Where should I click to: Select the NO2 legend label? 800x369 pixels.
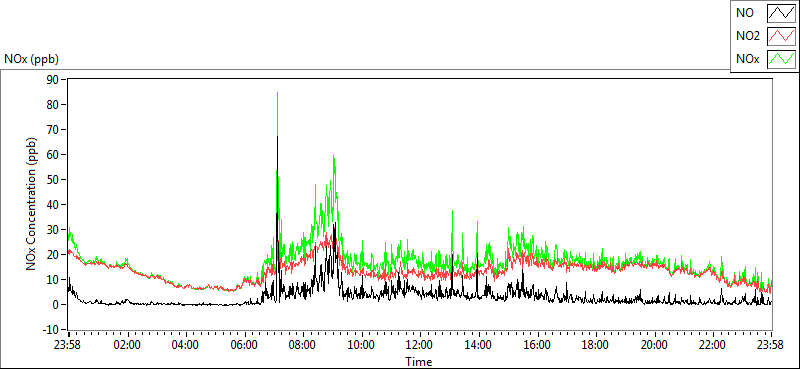click(x=748, y=36)
